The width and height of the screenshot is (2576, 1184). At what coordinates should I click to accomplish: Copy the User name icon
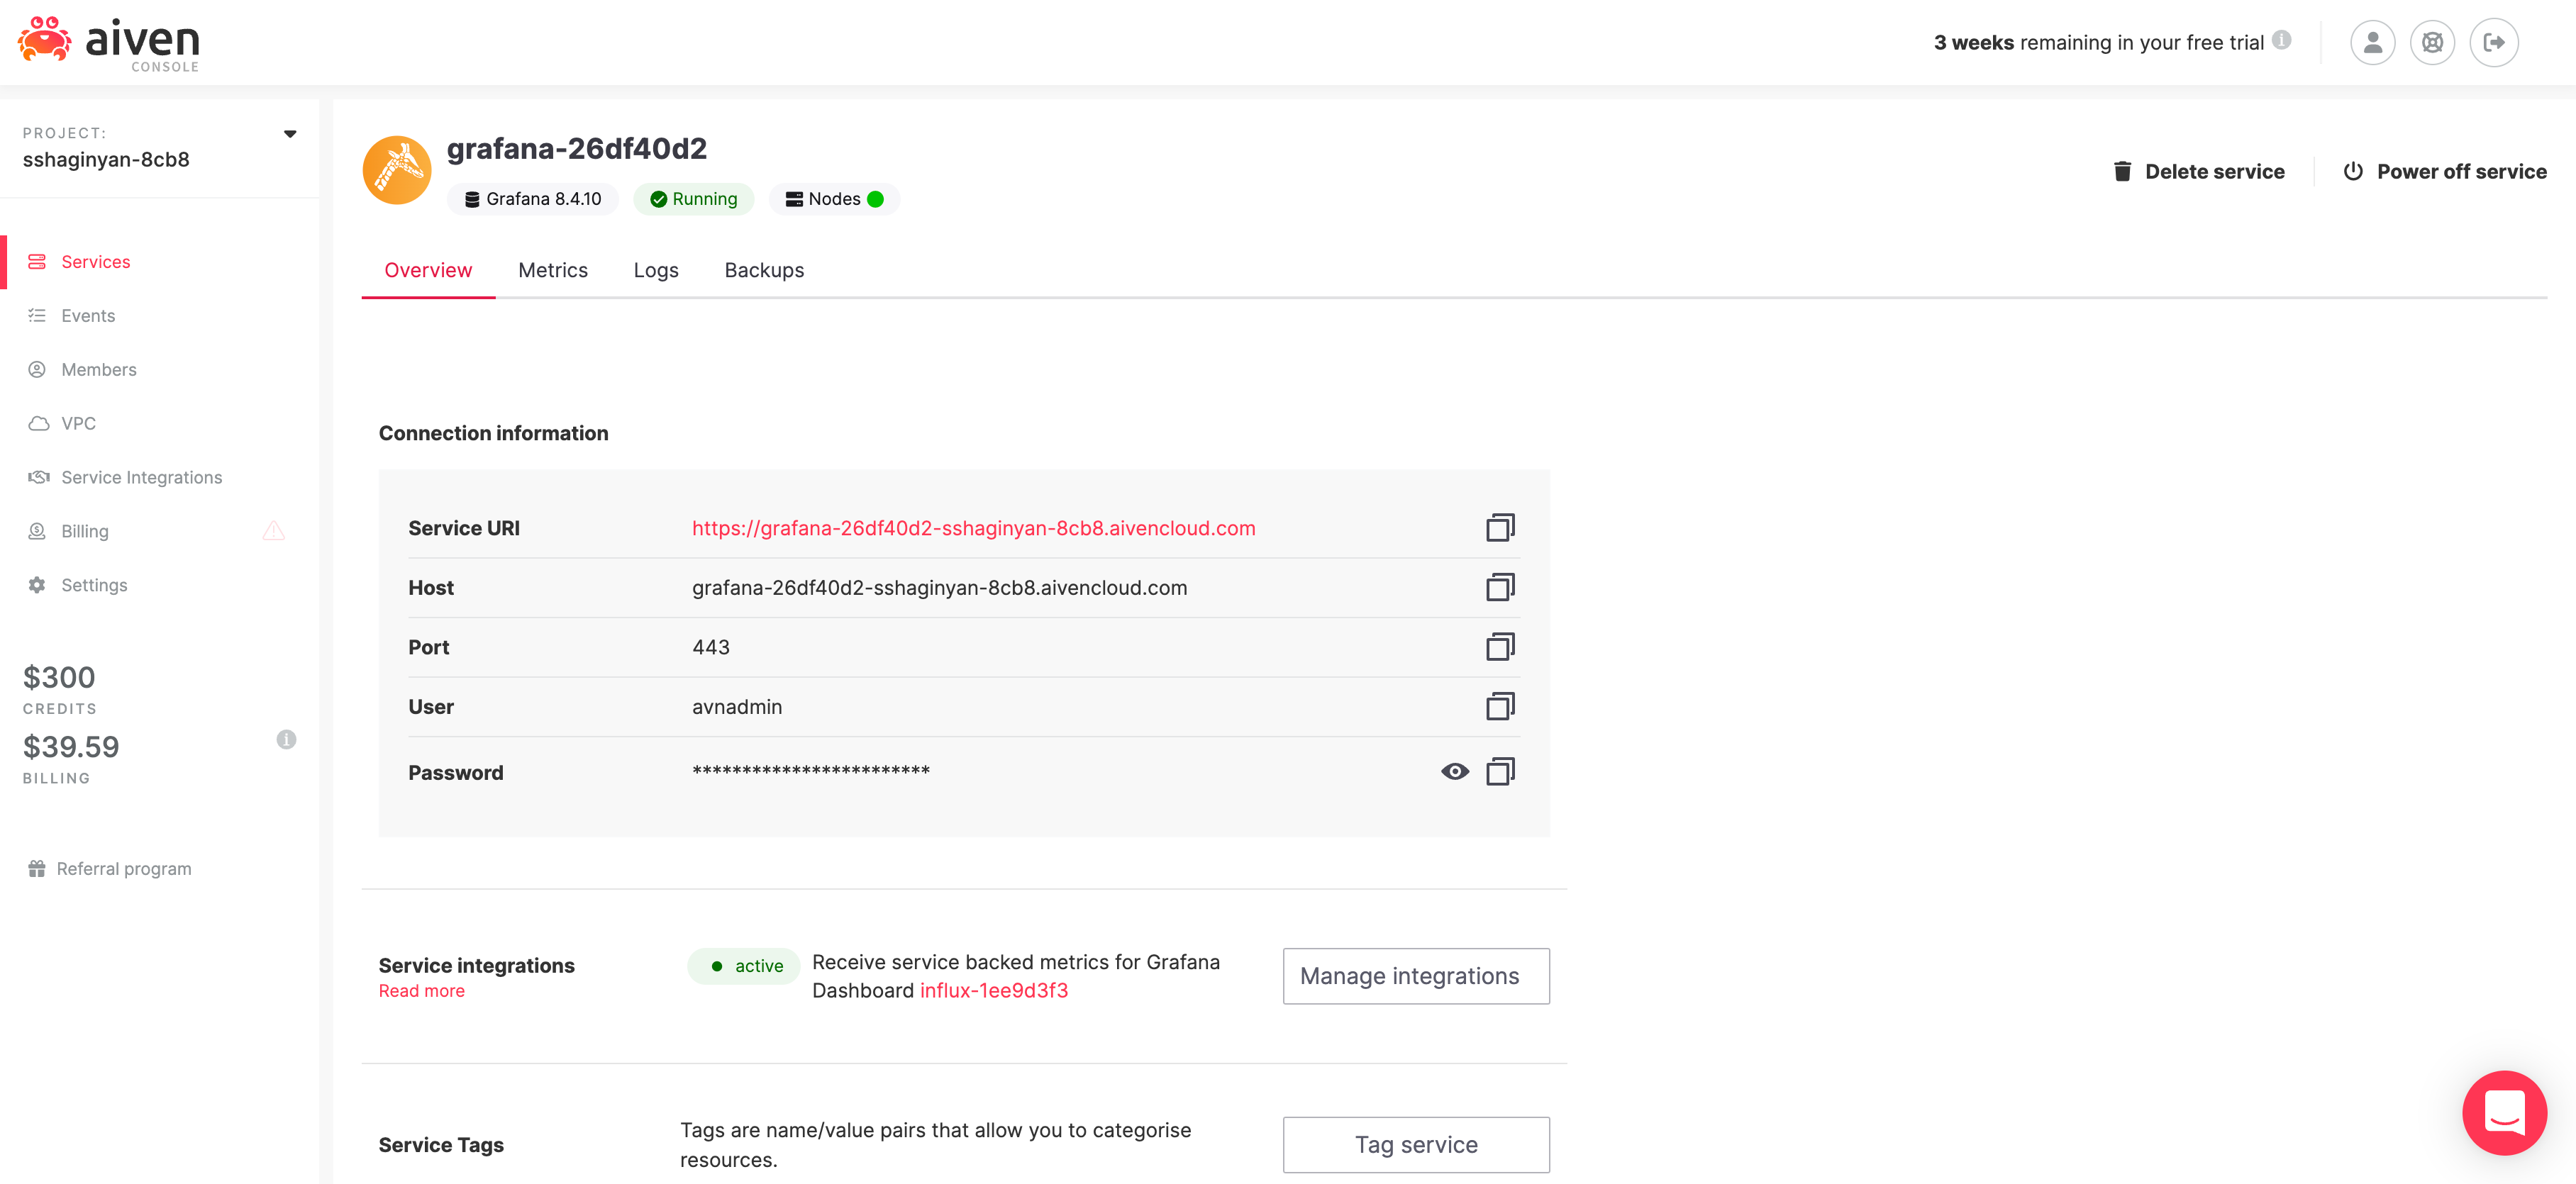(1499, 706)
